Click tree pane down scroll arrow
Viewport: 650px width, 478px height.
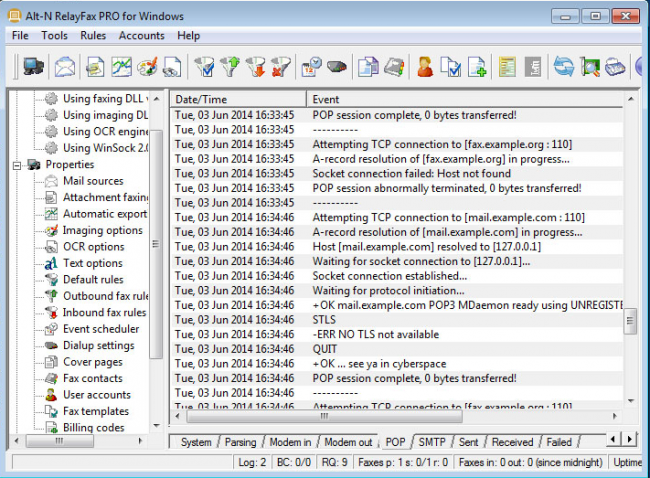pyautogui.click(x=157, y=426)
